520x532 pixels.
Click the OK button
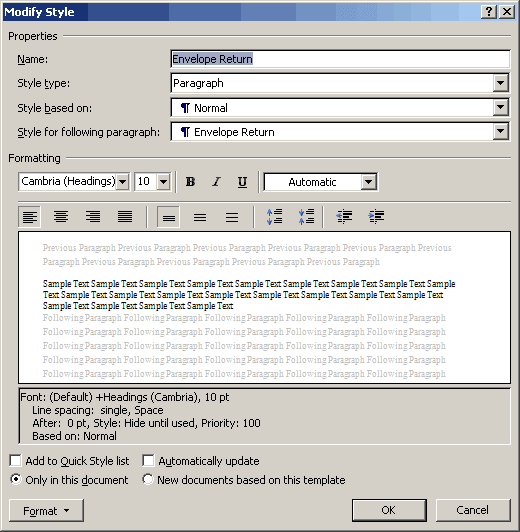point(389,510)
